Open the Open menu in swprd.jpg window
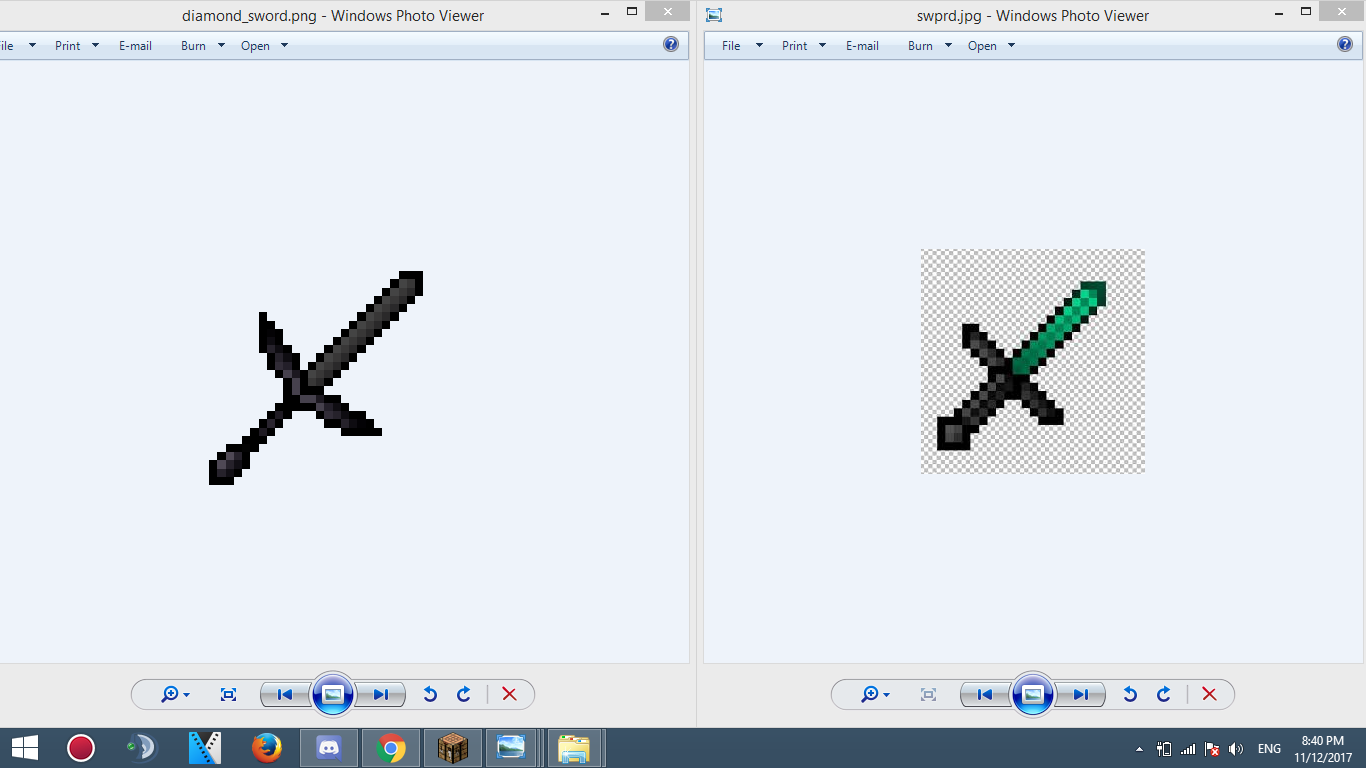The width and height of the screenshot is (1366, 768). pos(982,46)
